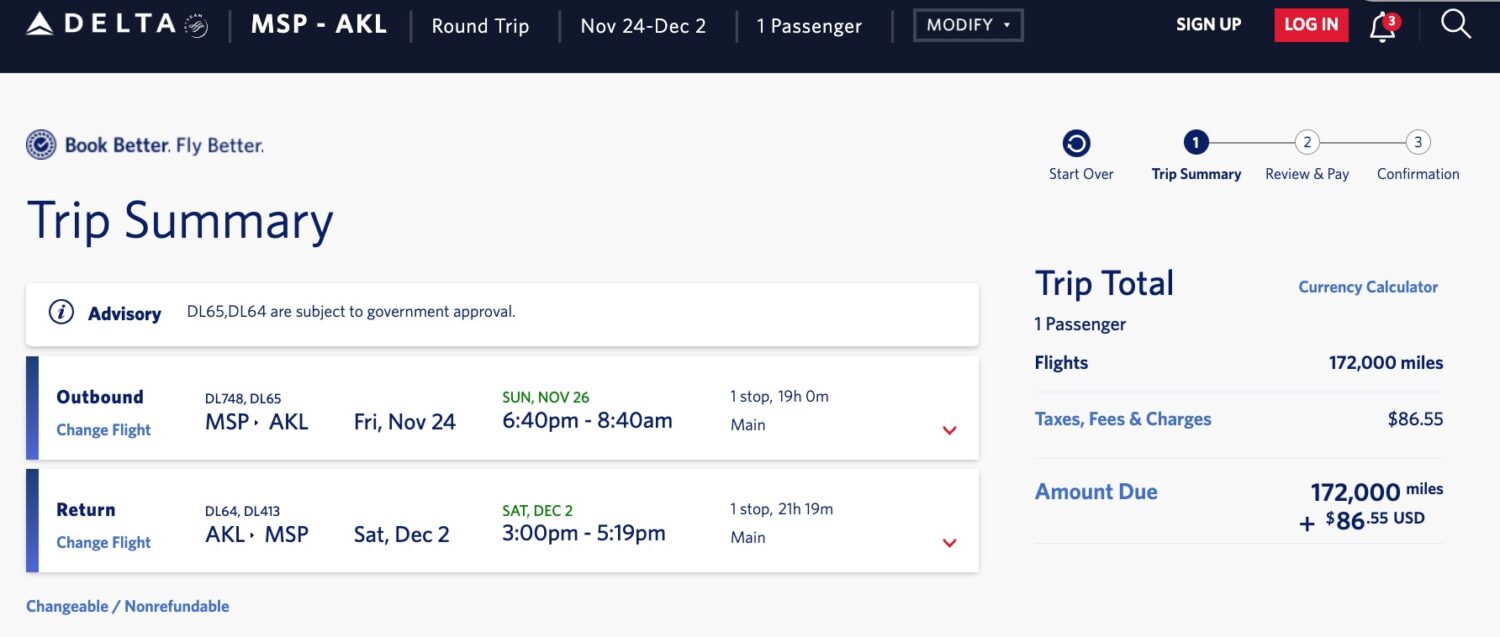Open Taxes, Fees & Charges details

[1123, 419]
